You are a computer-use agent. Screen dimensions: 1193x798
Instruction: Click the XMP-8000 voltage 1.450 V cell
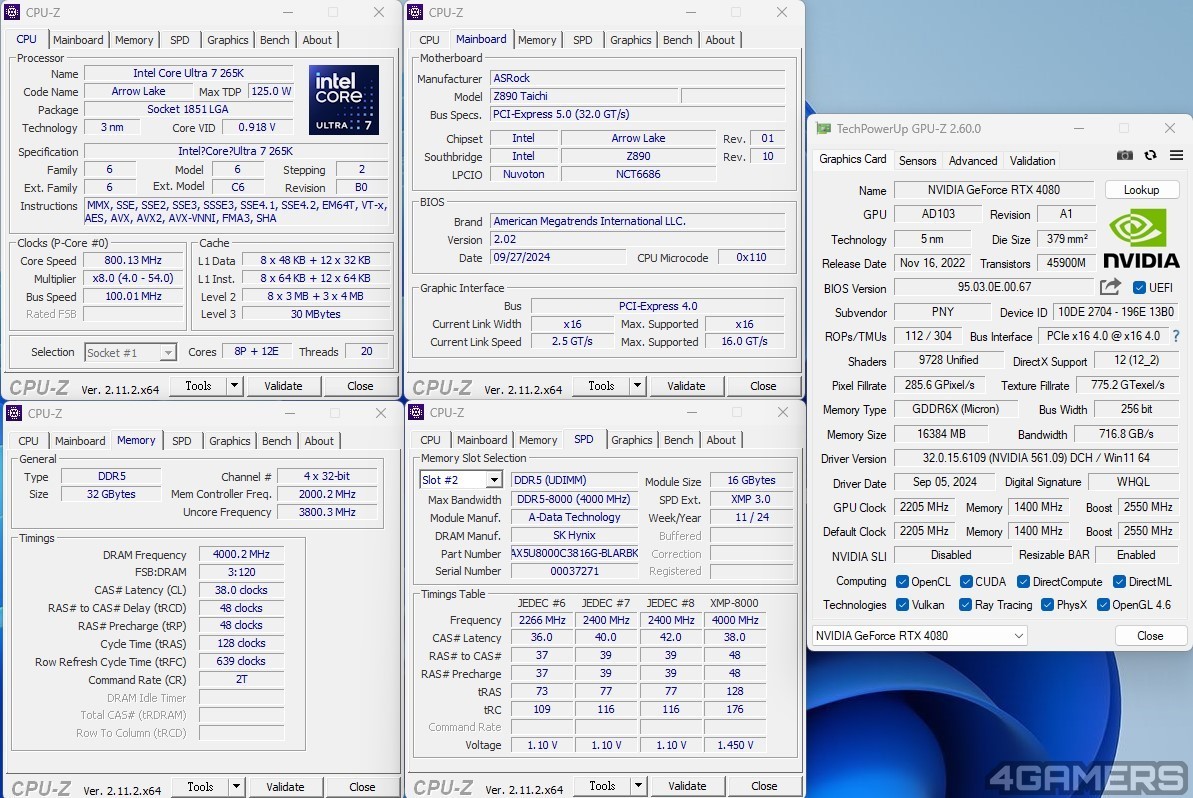[x=735, y=745]
